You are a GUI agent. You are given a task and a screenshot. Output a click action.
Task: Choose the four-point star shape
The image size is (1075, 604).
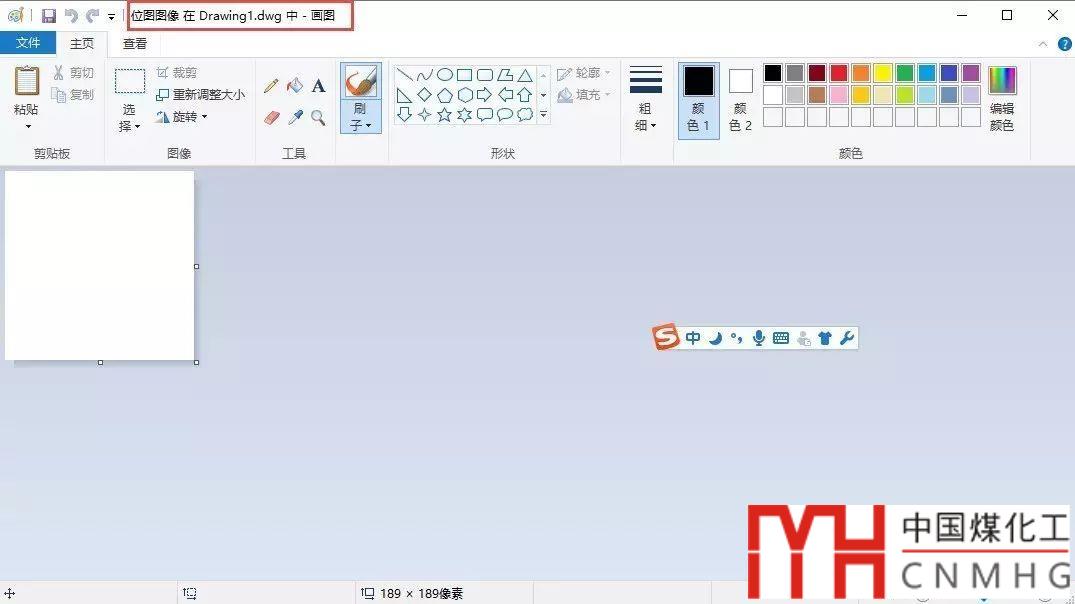tap(424, 114)
